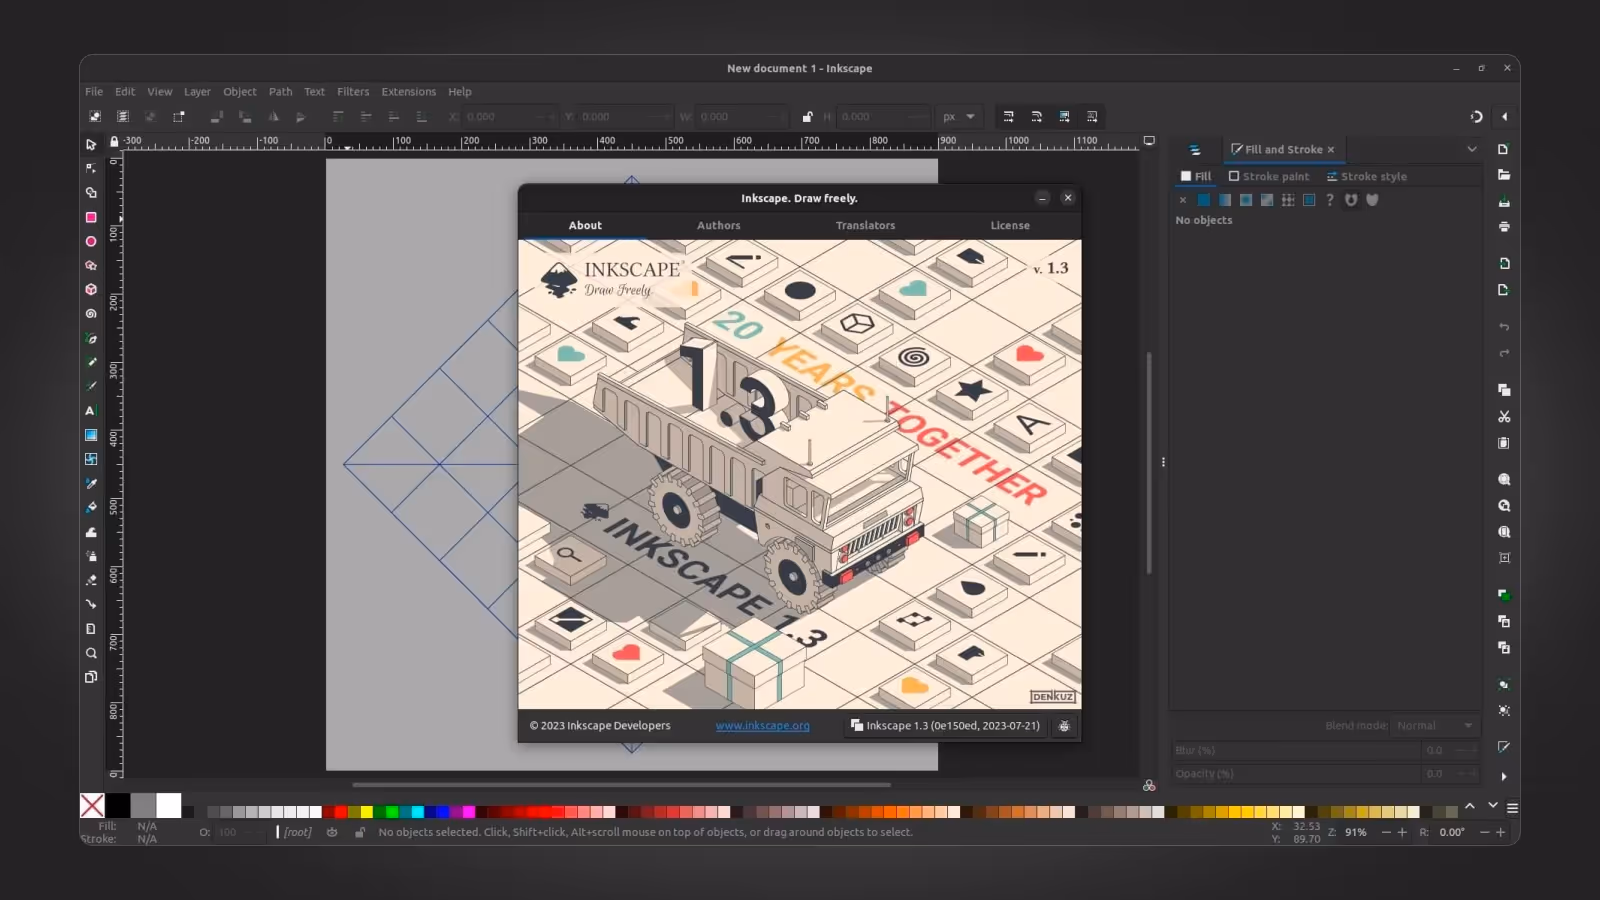Close the Fill and Stroke tab
This screenshot has width=1600, height=900.
tap(1331, 150)
